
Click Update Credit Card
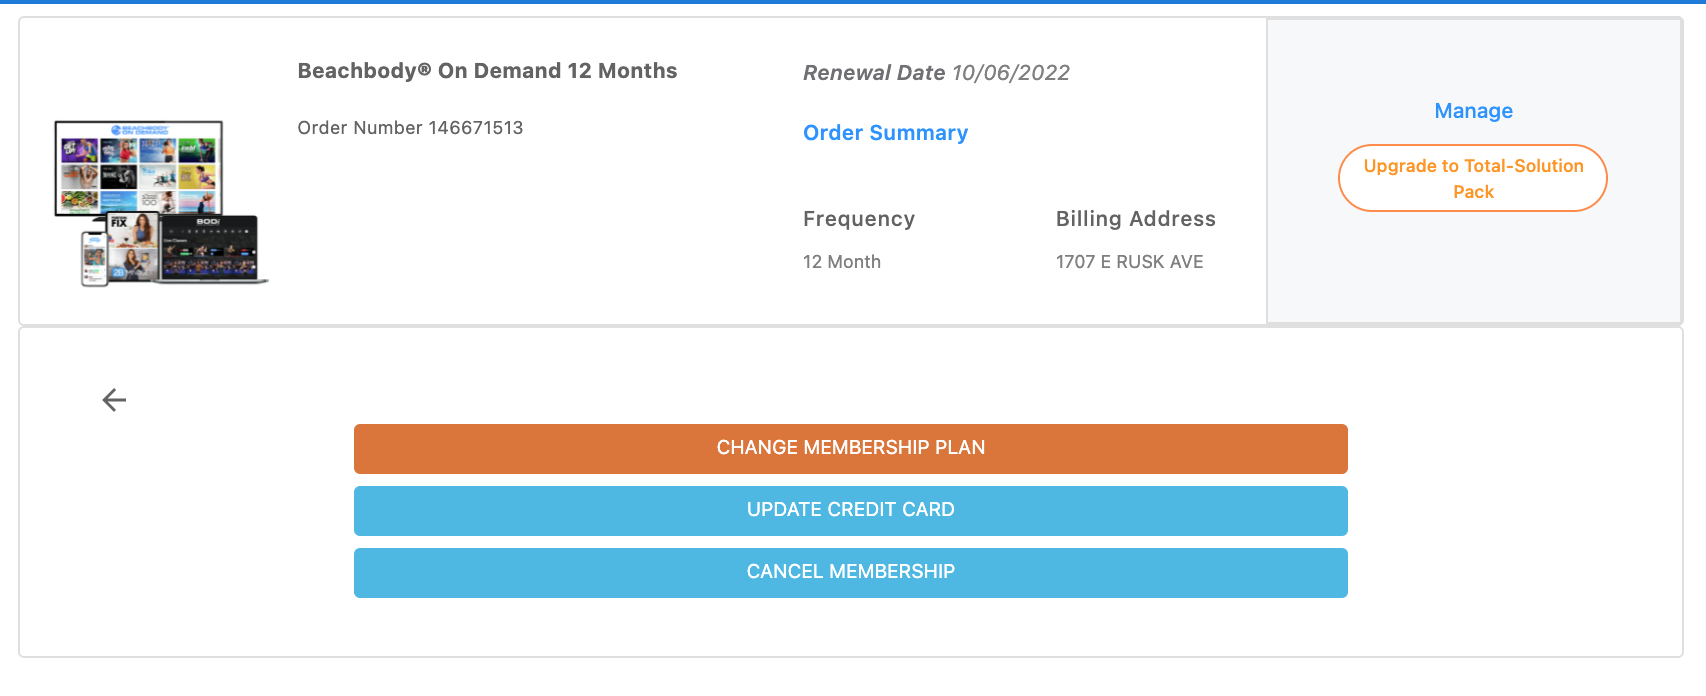pyautogui.click(x=850, y=510)
